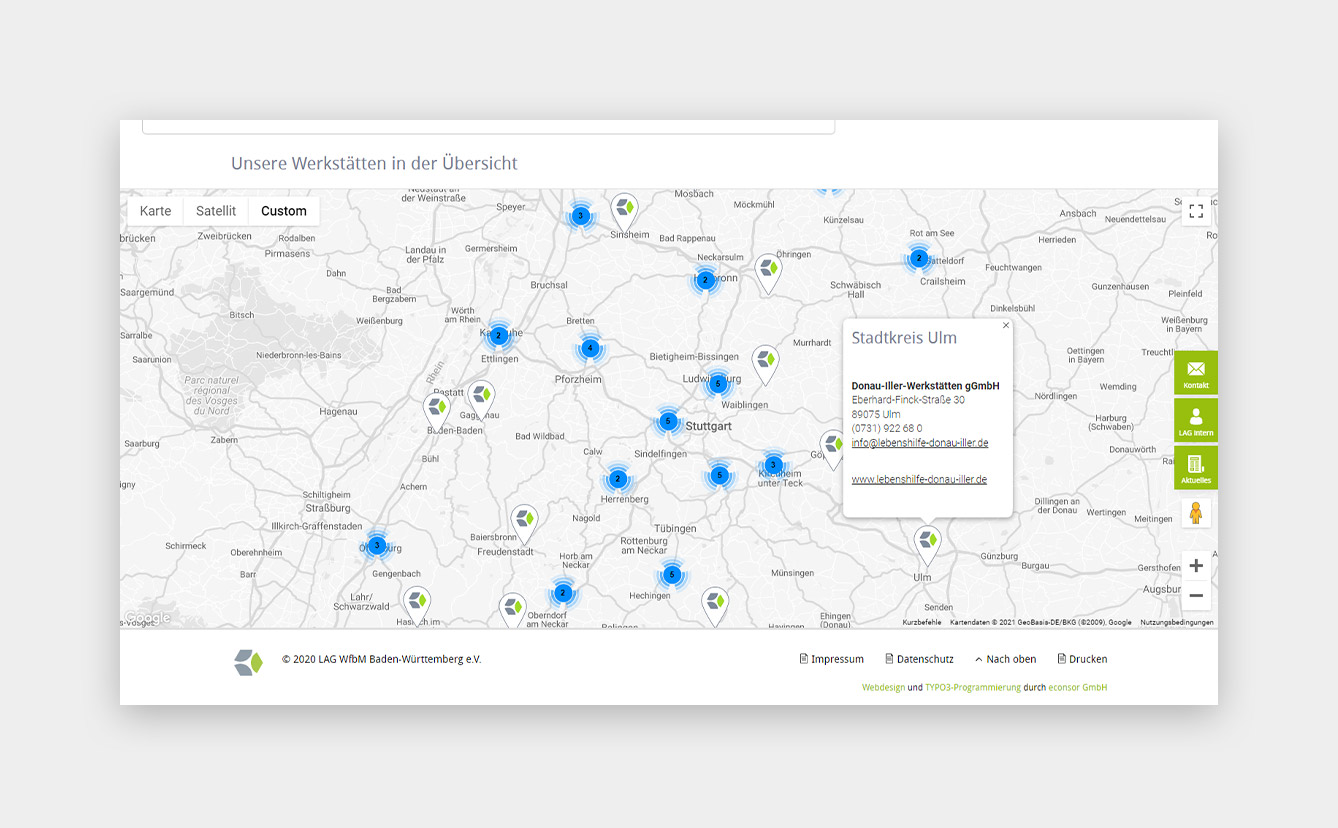Zoom out on the map

(1195, 596)
